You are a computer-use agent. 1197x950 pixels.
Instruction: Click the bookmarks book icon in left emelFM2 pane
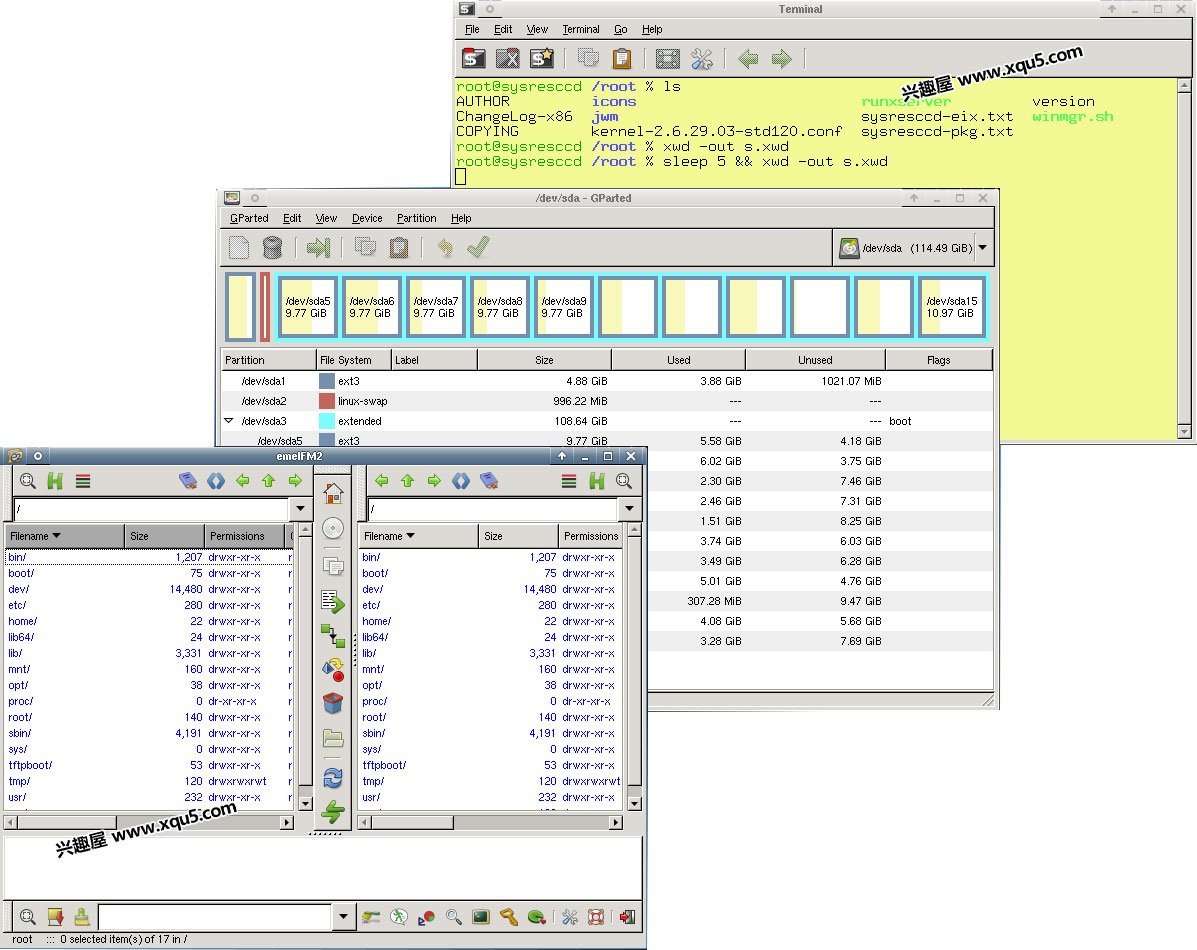coord(188,480)
